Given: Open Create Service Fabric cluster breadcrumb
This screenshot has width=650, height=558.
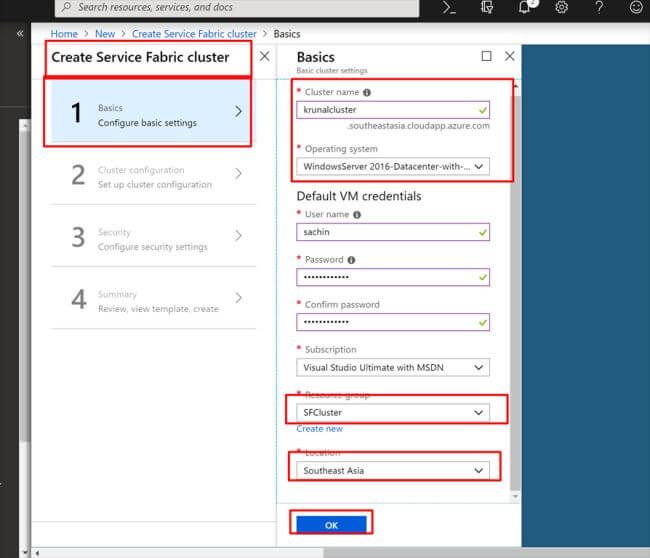Looking at the screenshot, I should pyautogui.click(x=194, y=34).
